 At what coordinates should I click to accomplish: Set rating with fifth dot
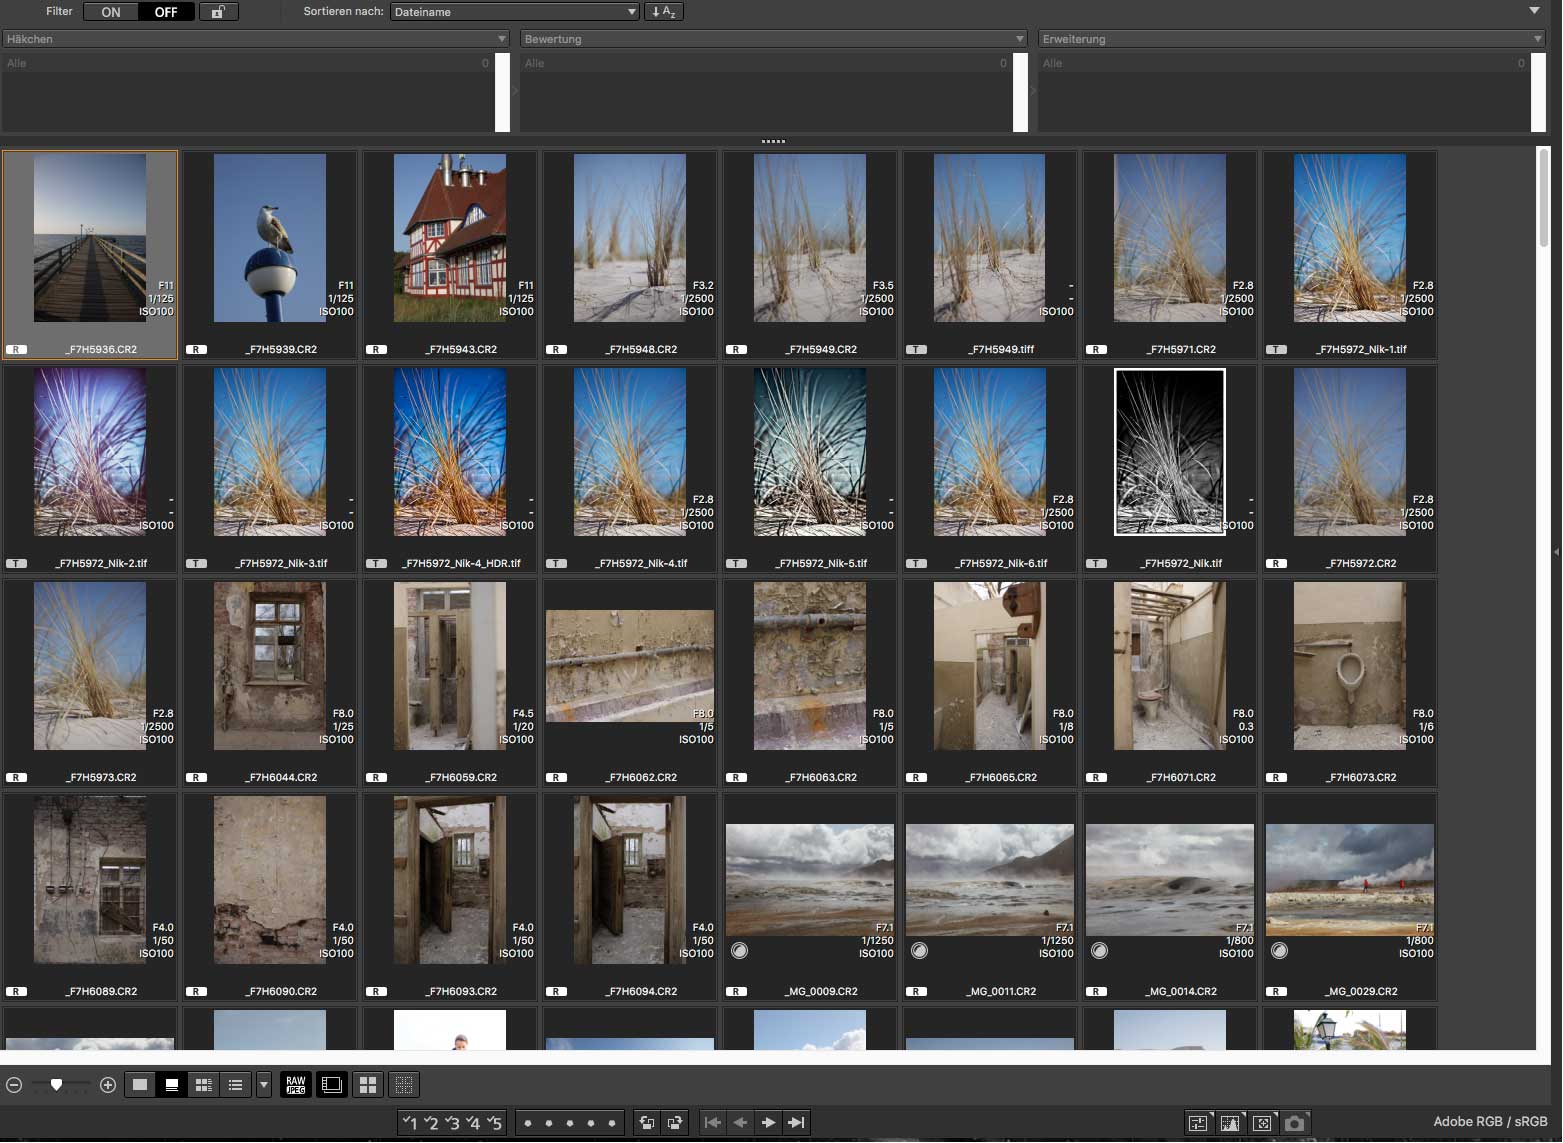(x=612, y=1123)
